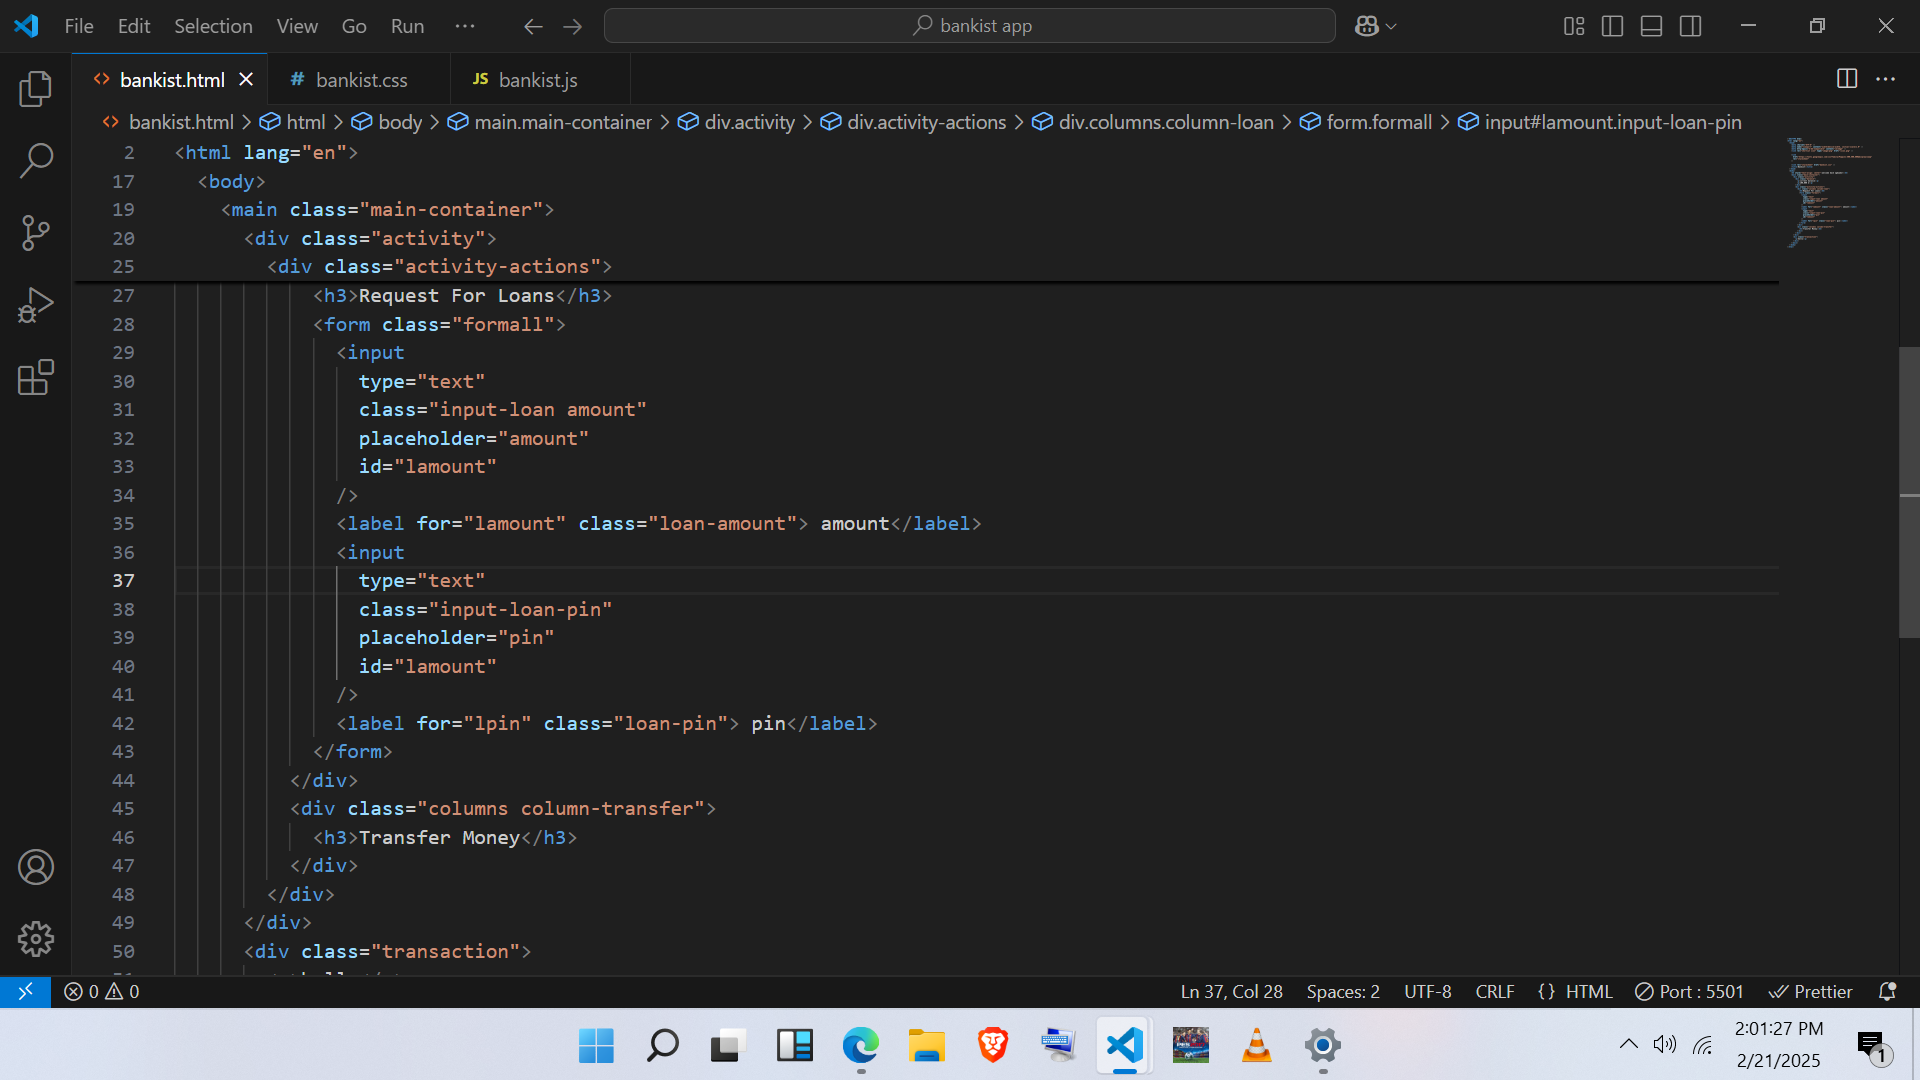Select the bankist.html tab
Screen dimensions: 1920x1080
pos(172,79)
